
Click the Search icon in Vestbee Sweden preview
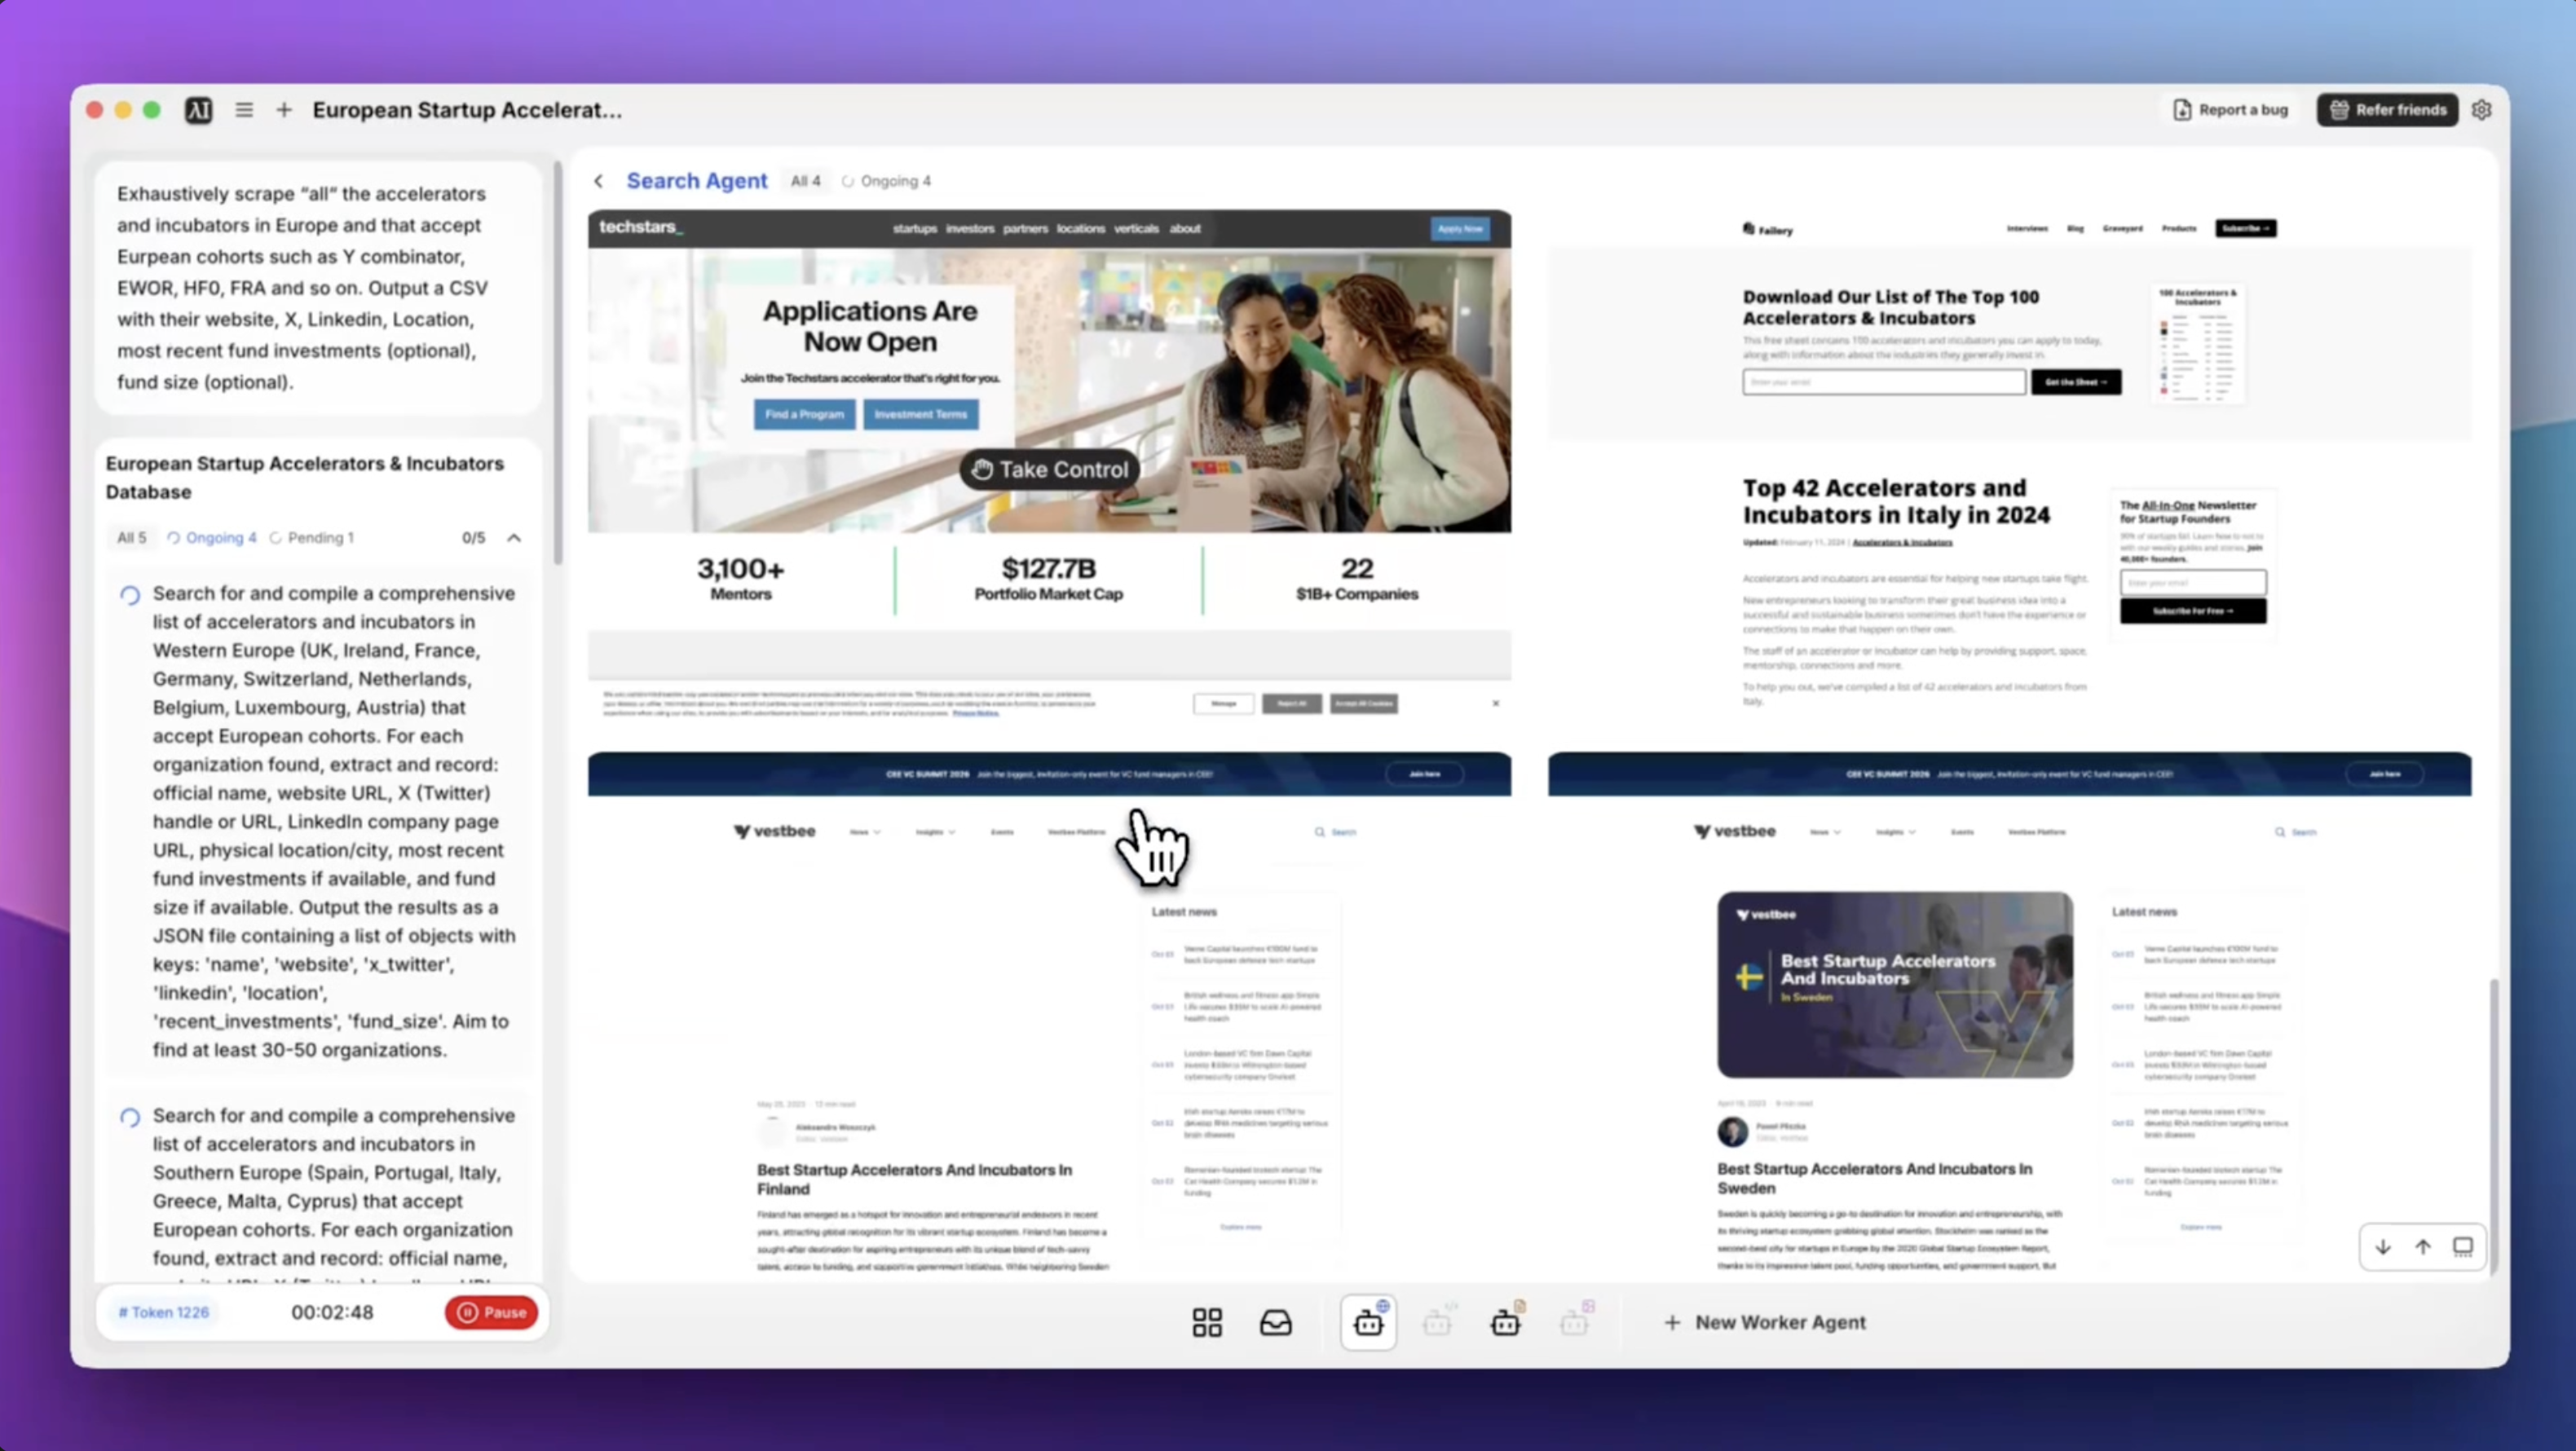[x=2295, y=832]
